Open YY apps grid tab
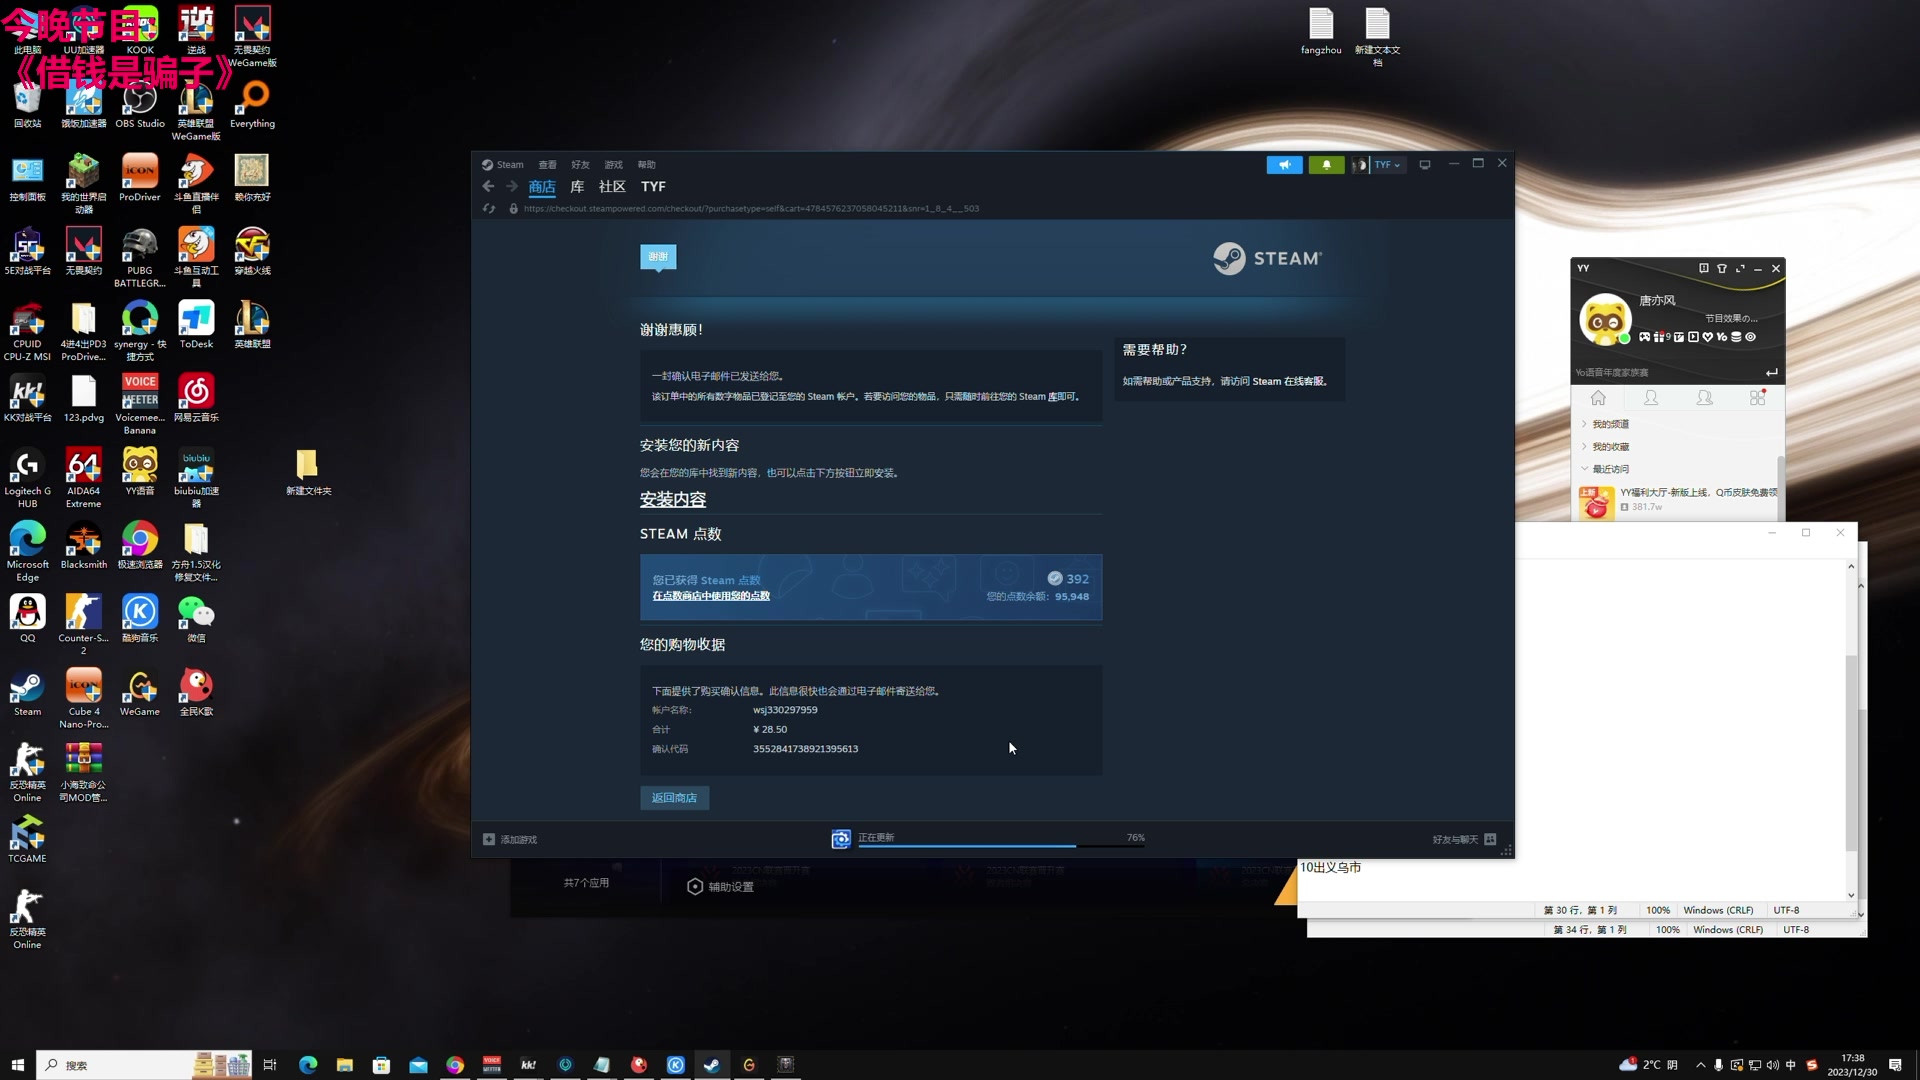This screenshot has height=1080, width=1920. click(1757, 398)
